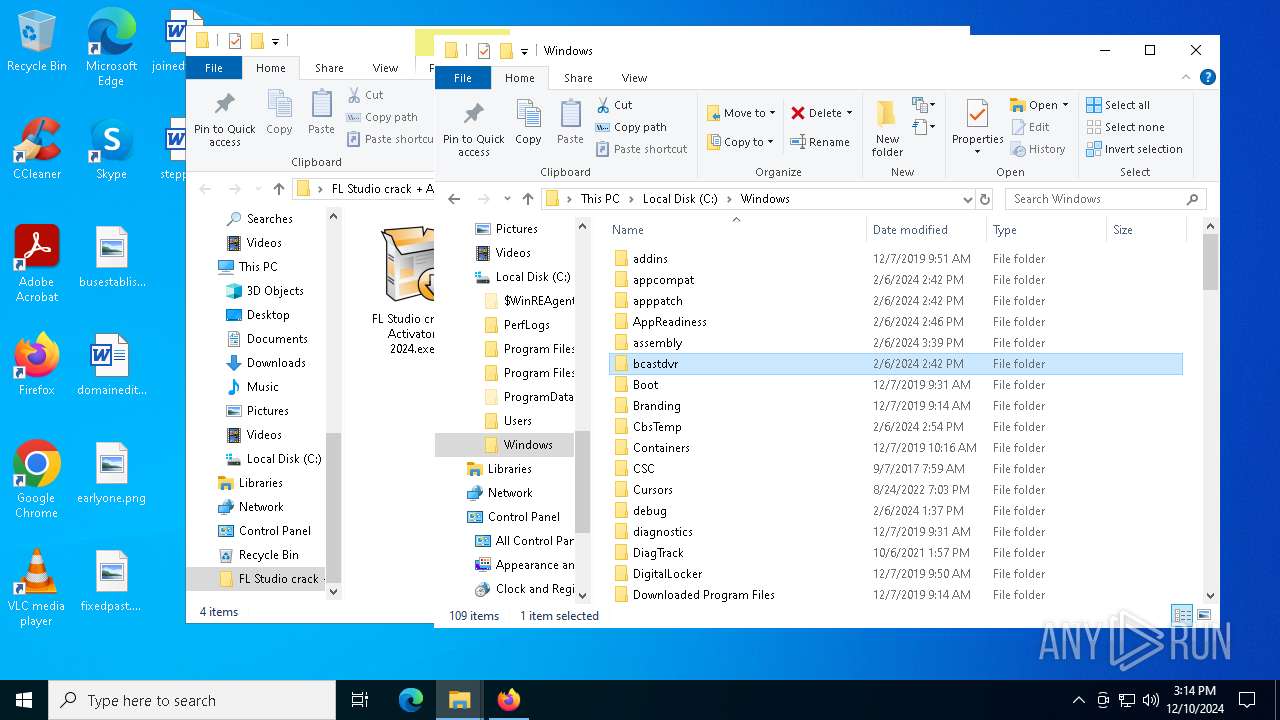
Task: Click PerfLogs in navigation tree
Action: (526, 325)
